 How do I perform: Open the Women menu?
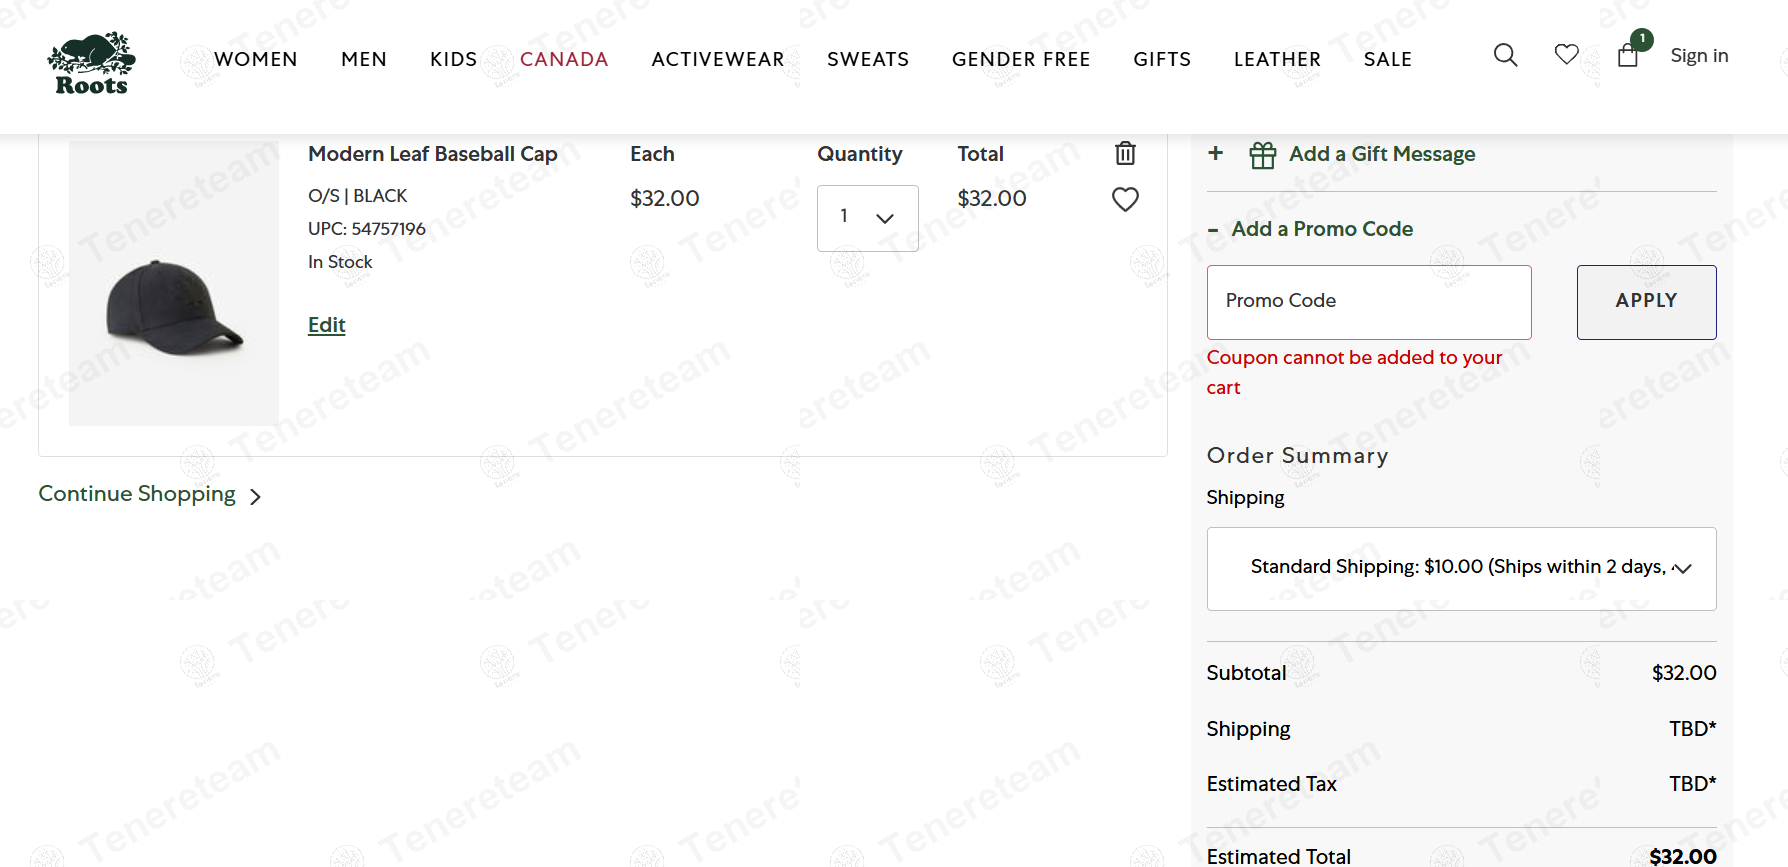(x=255, y=59)
